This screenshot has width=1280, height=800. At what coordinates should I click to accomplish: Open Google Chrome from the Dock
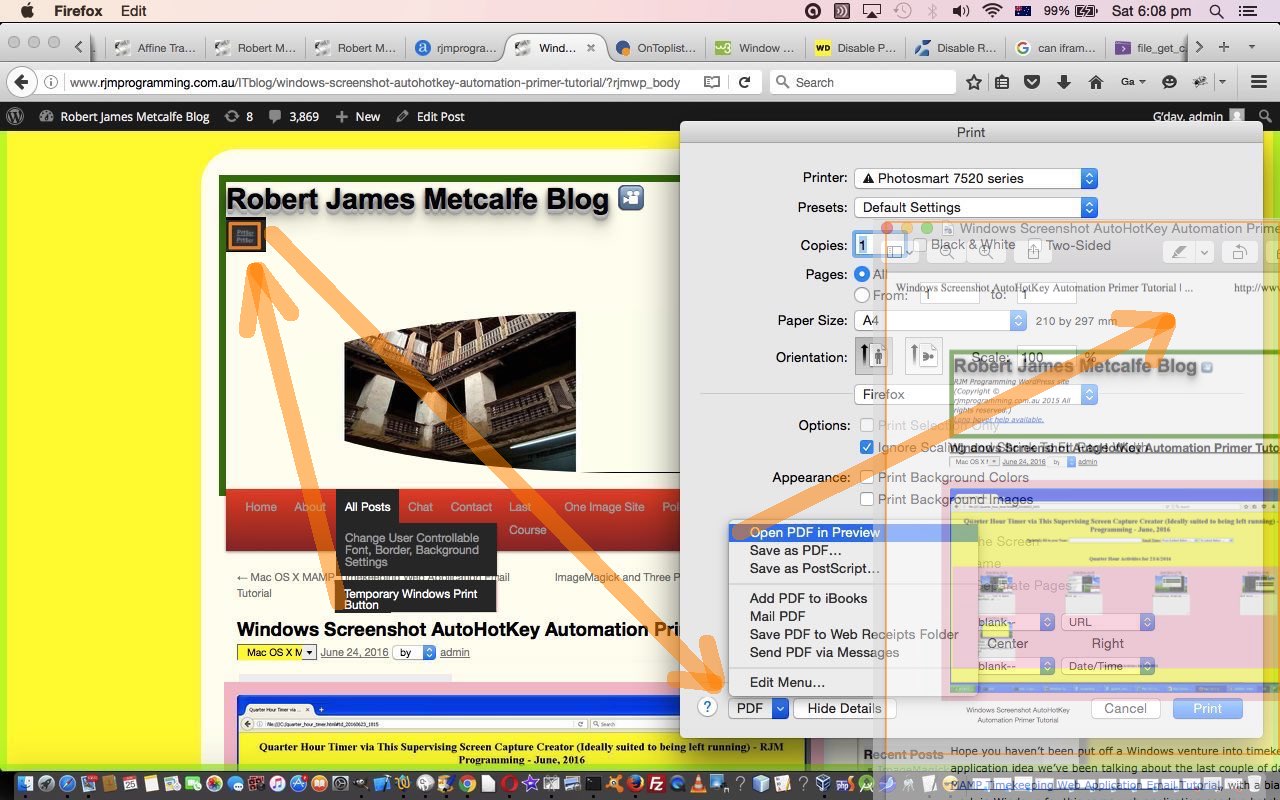pos(467,785)
